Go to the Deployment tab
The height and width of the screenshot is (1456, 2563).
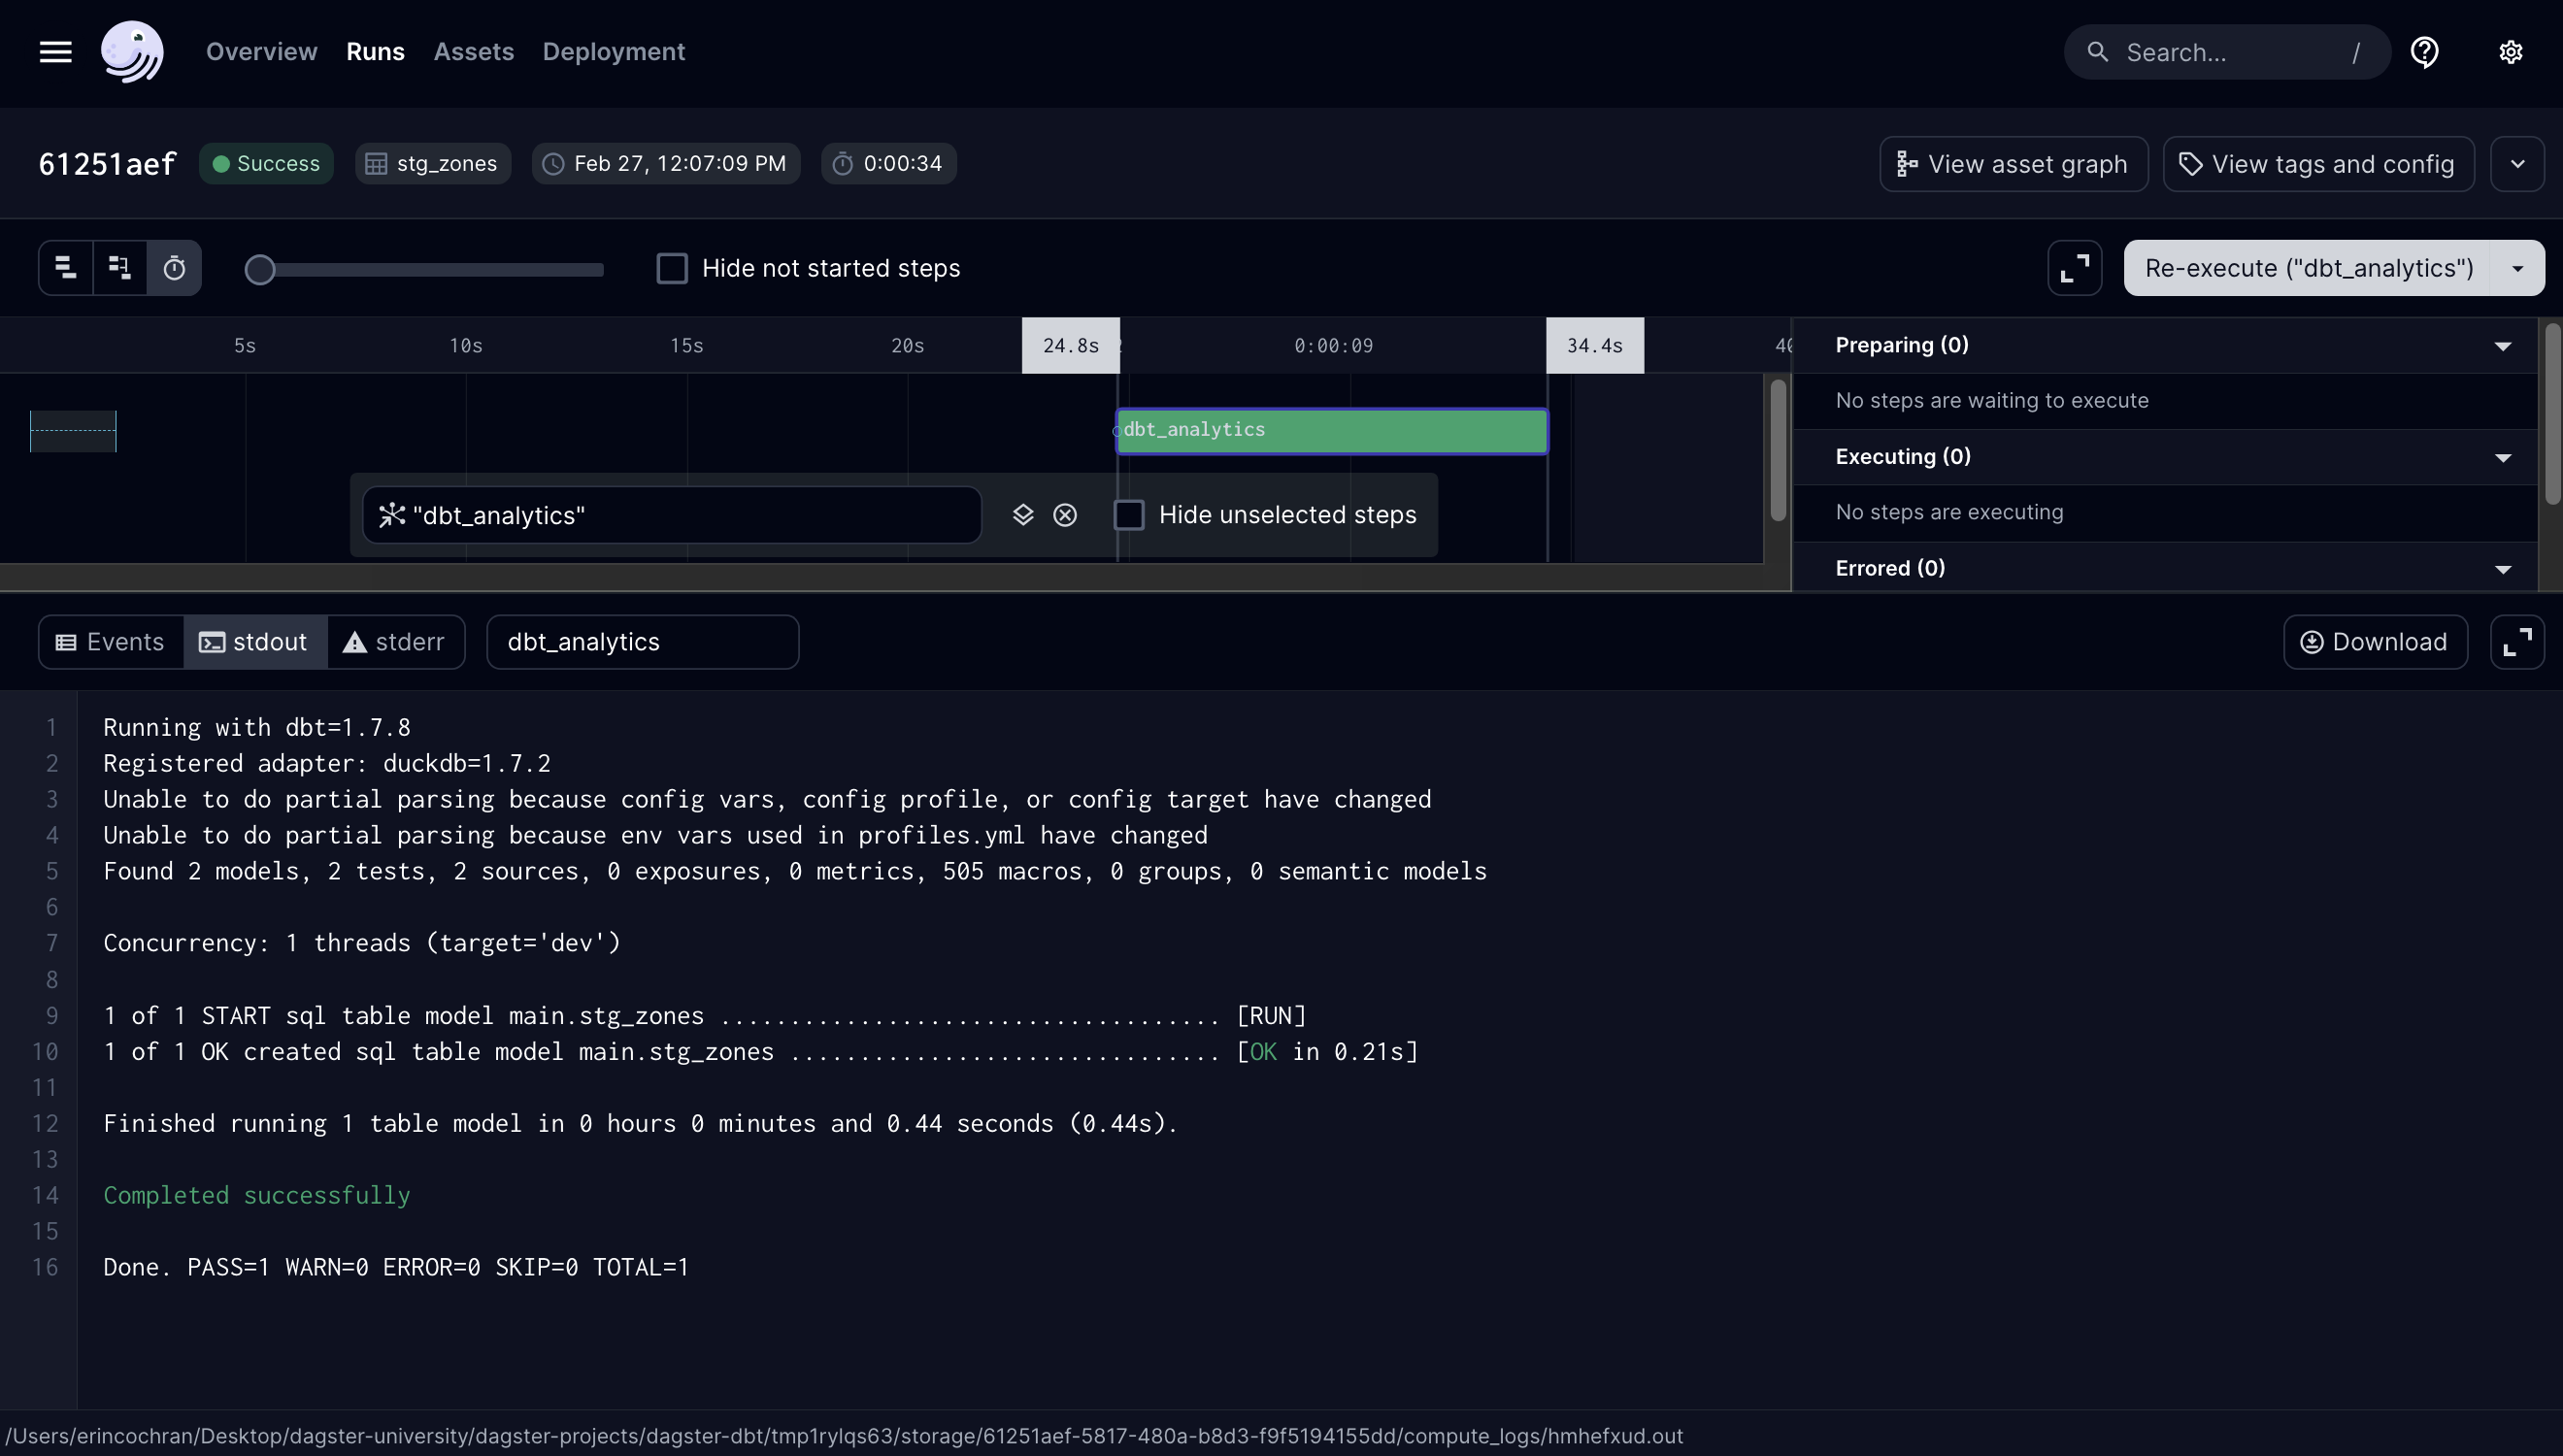[613, 52]
